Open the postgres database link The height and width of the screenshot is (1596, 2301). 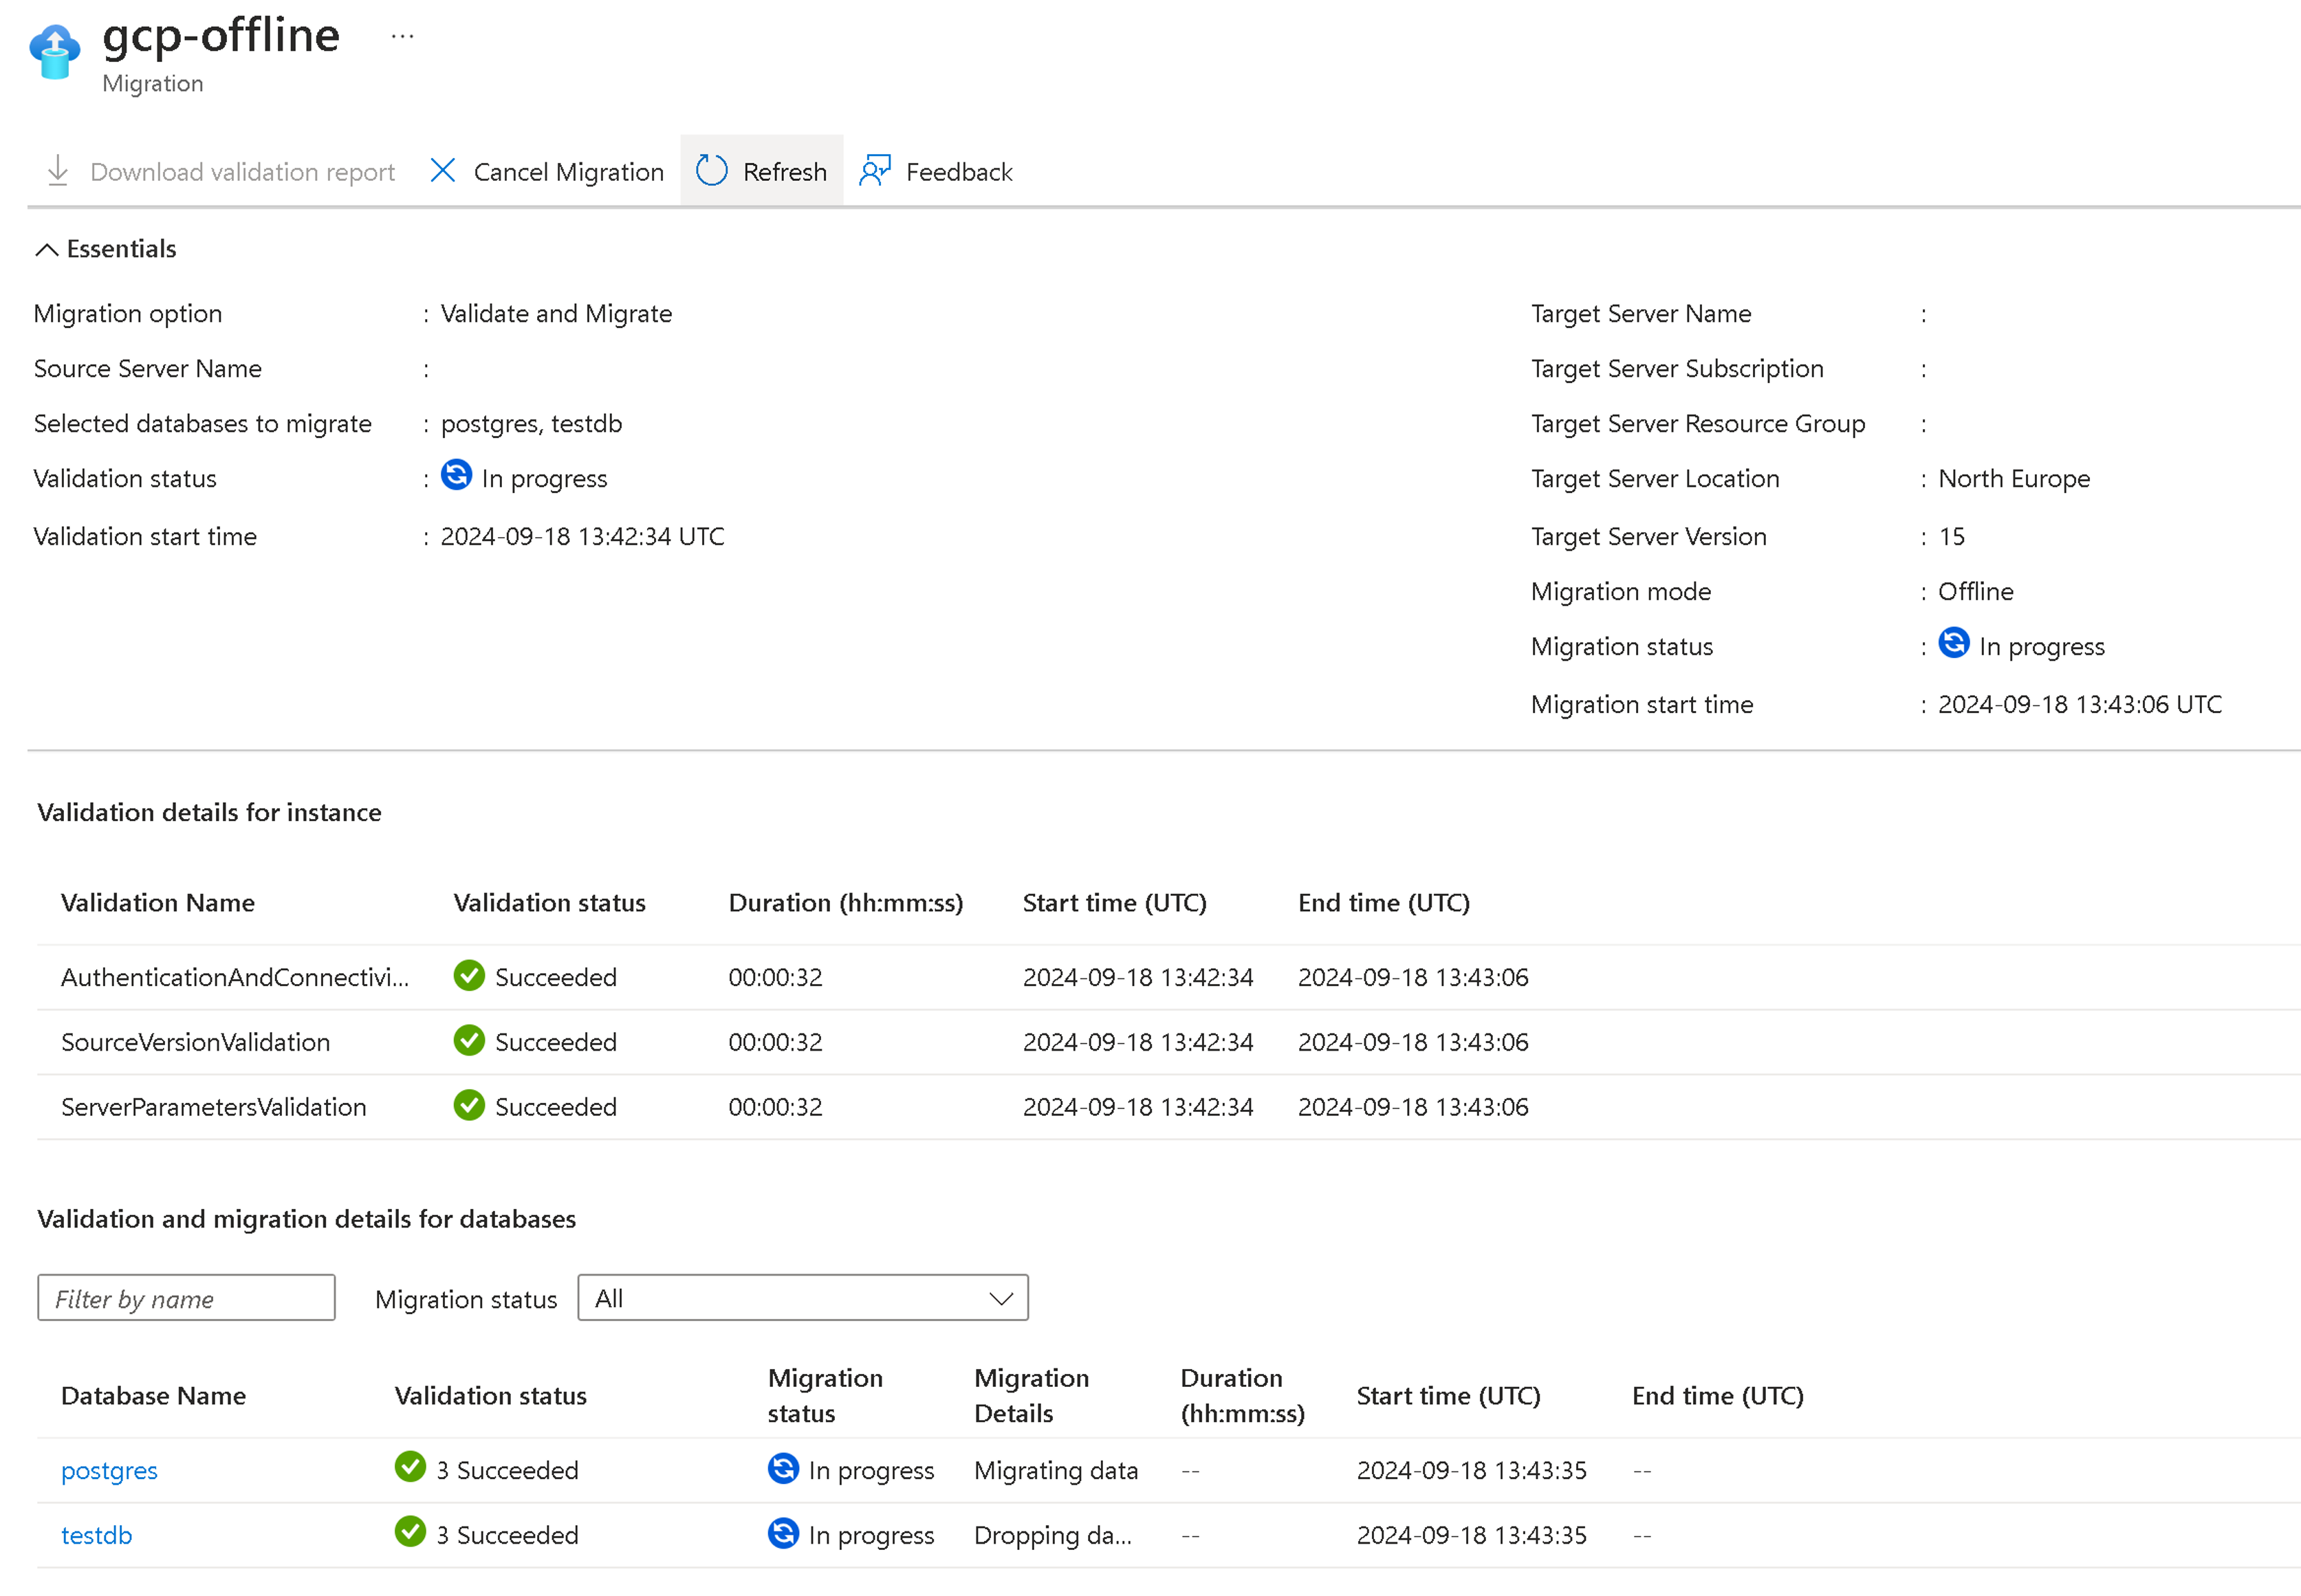[109, 1470]
